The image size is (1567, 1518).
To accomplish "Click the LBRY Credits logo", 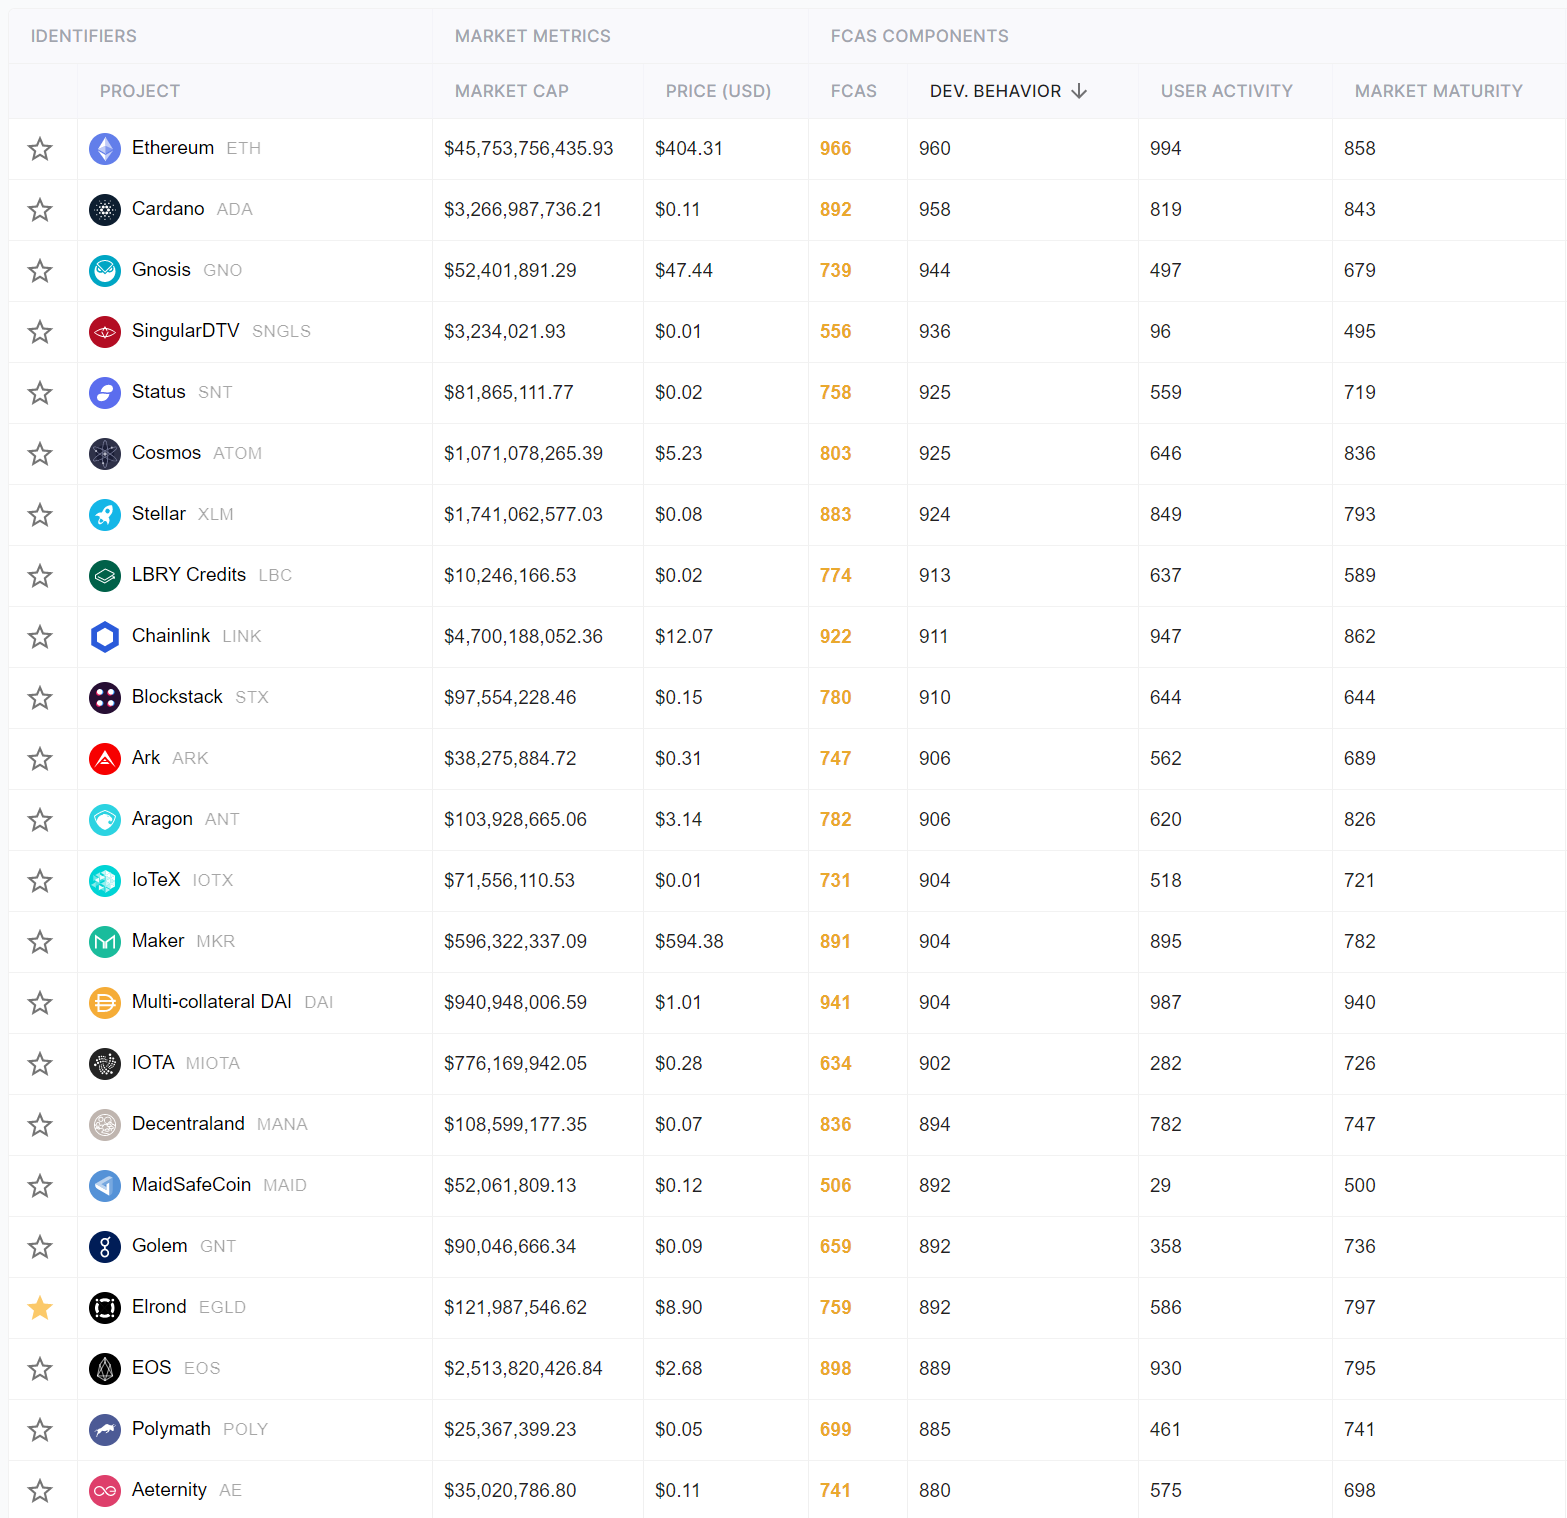I will 105,576.
